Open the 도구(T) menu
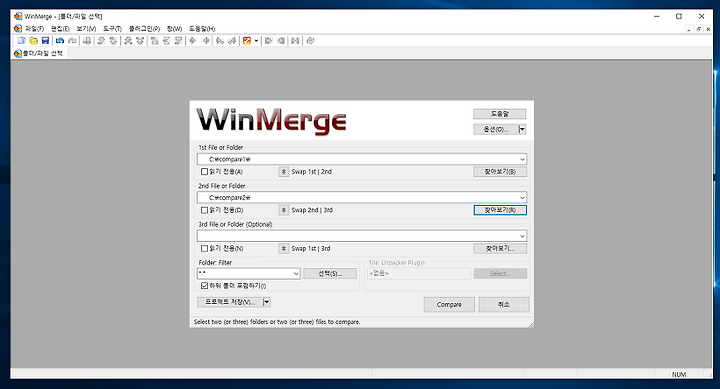 point(112,28)
